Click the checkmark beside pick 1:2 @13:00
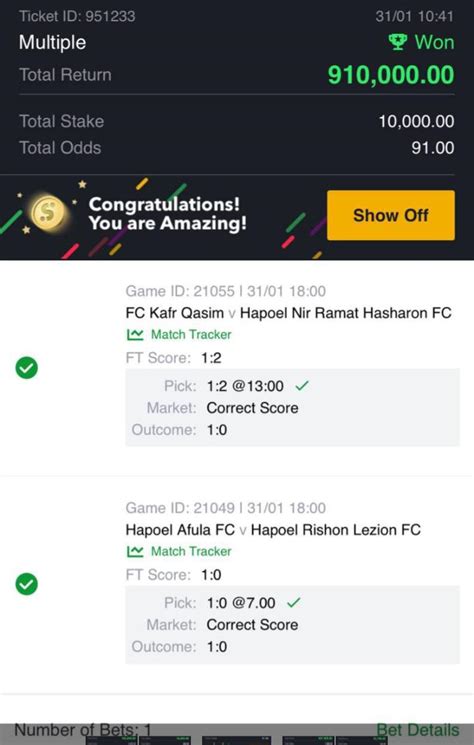 [302, 386]
